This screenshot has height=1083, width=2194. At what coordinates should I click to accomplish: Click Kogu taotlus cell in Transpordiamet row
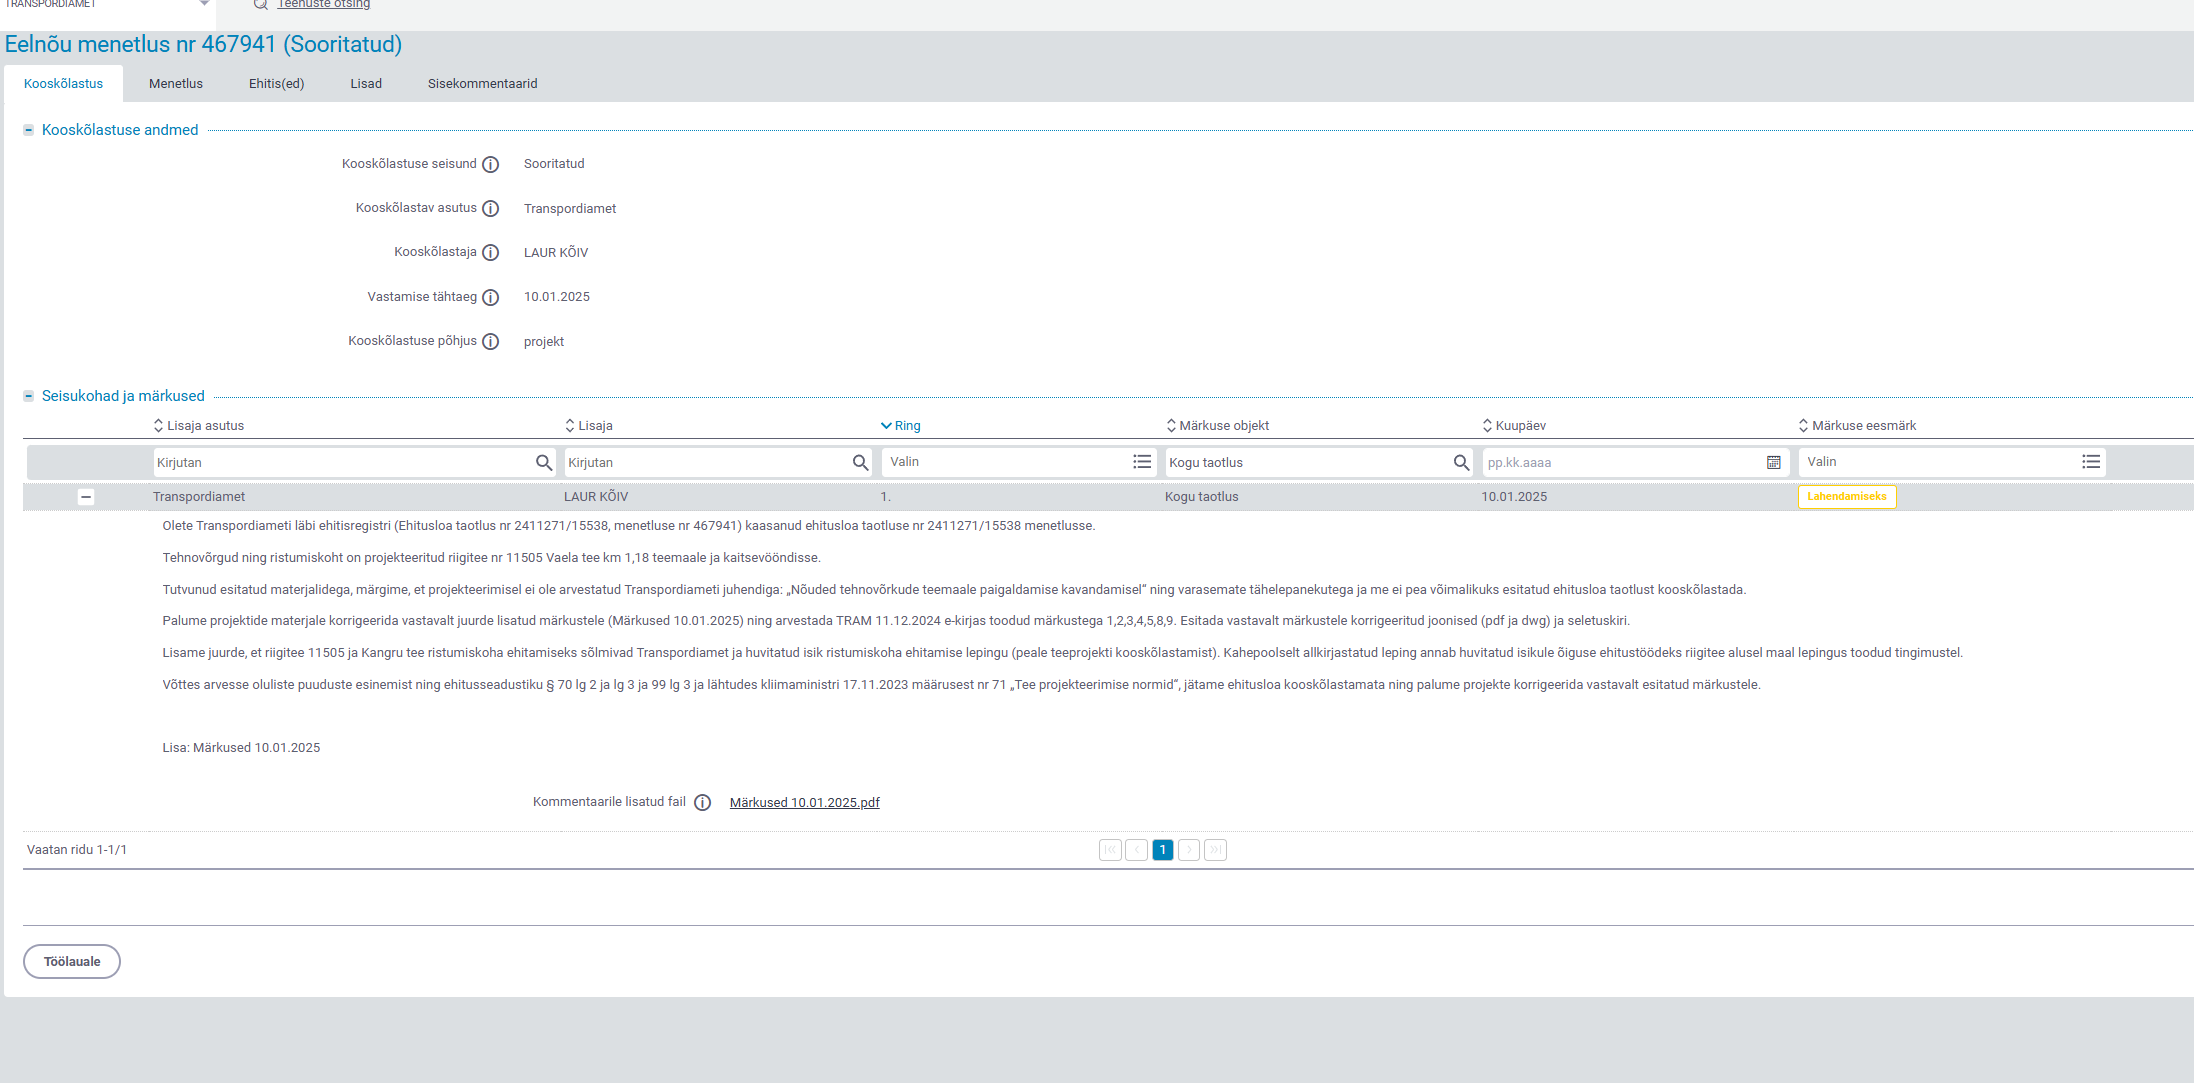point(1201,497)
